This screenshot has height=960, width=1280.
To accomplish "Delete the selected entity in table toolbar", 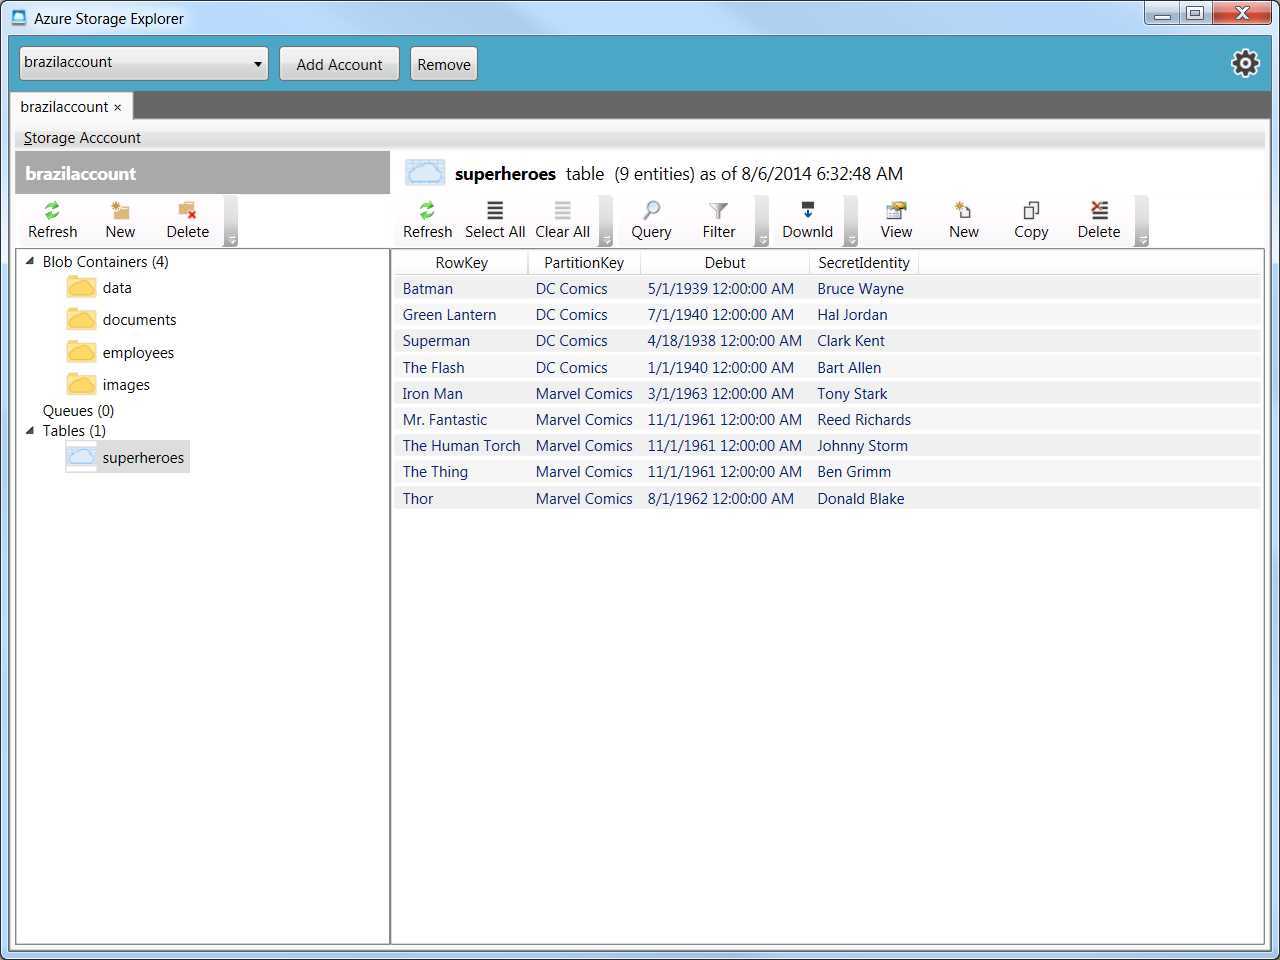I will click(x=1099, y=220).
